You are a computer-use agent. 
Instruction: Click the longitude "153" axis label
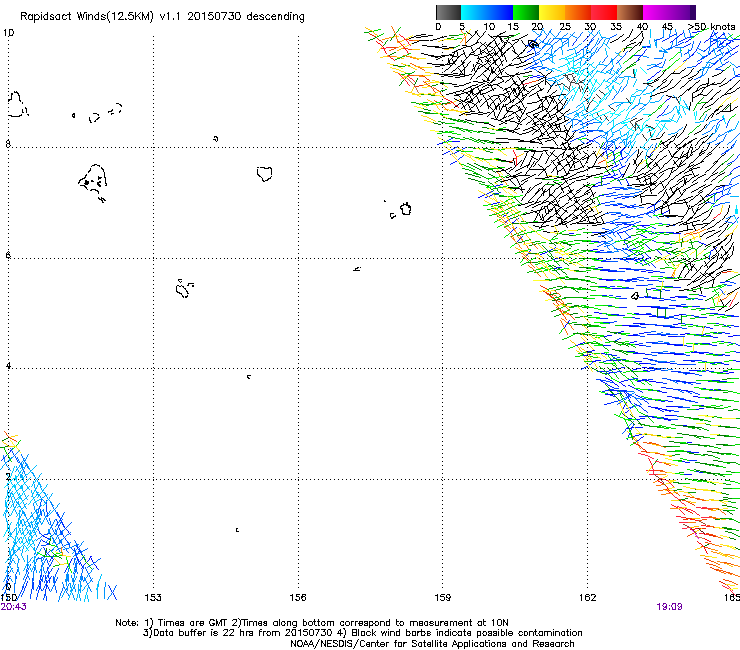click(153, 598)
